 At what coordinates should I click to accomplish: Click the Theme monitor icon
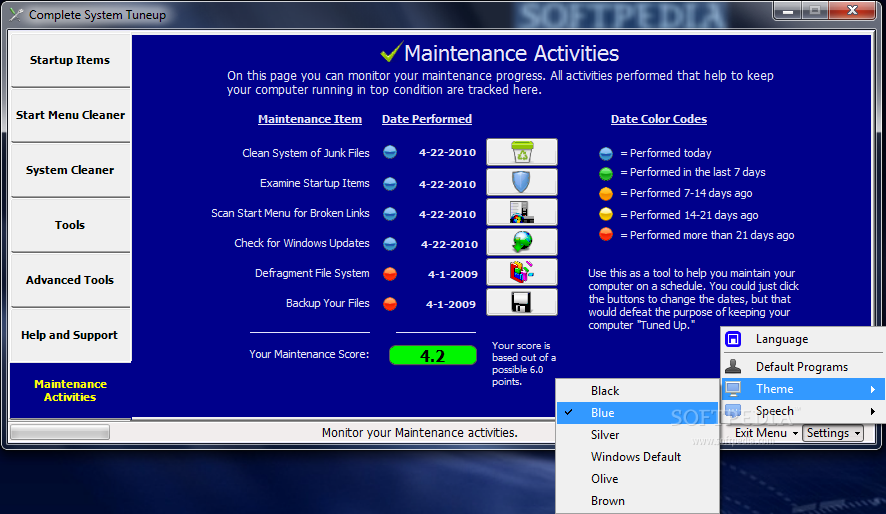(x=733, y=389)
